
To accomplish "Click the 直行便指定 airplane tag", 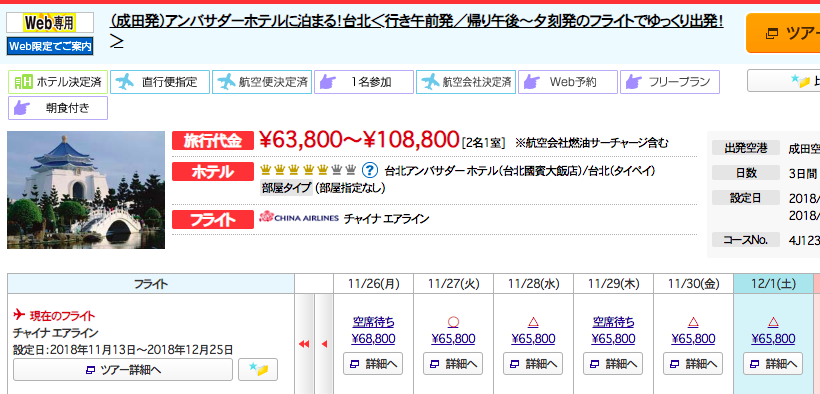I will [x=160, y=82].
